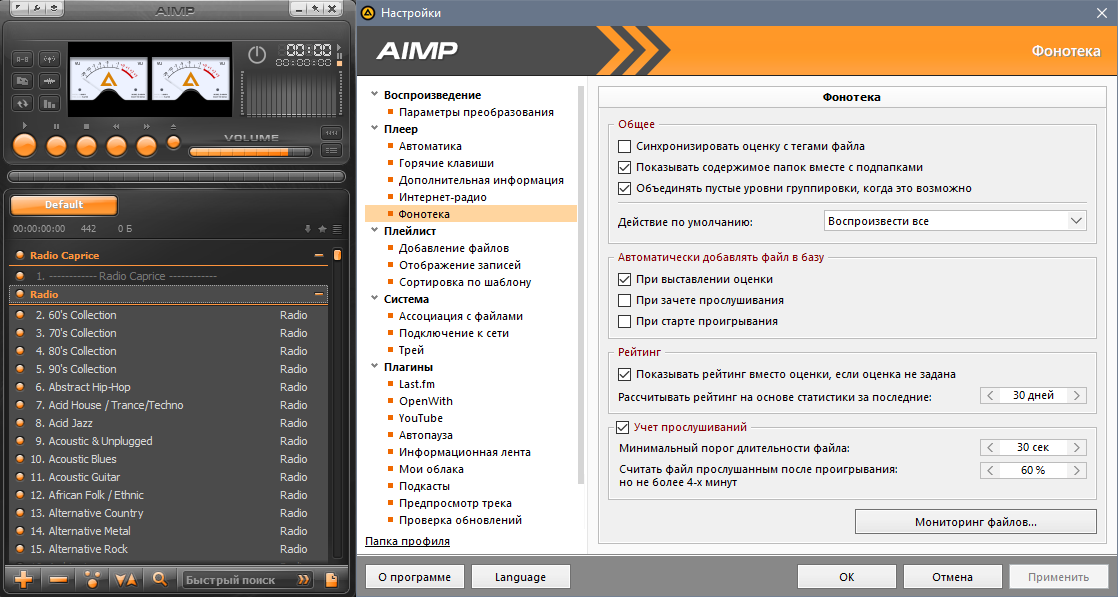Click the quick search go arrows
This screenshot has width=1118, height=597.
click(304, 580)
